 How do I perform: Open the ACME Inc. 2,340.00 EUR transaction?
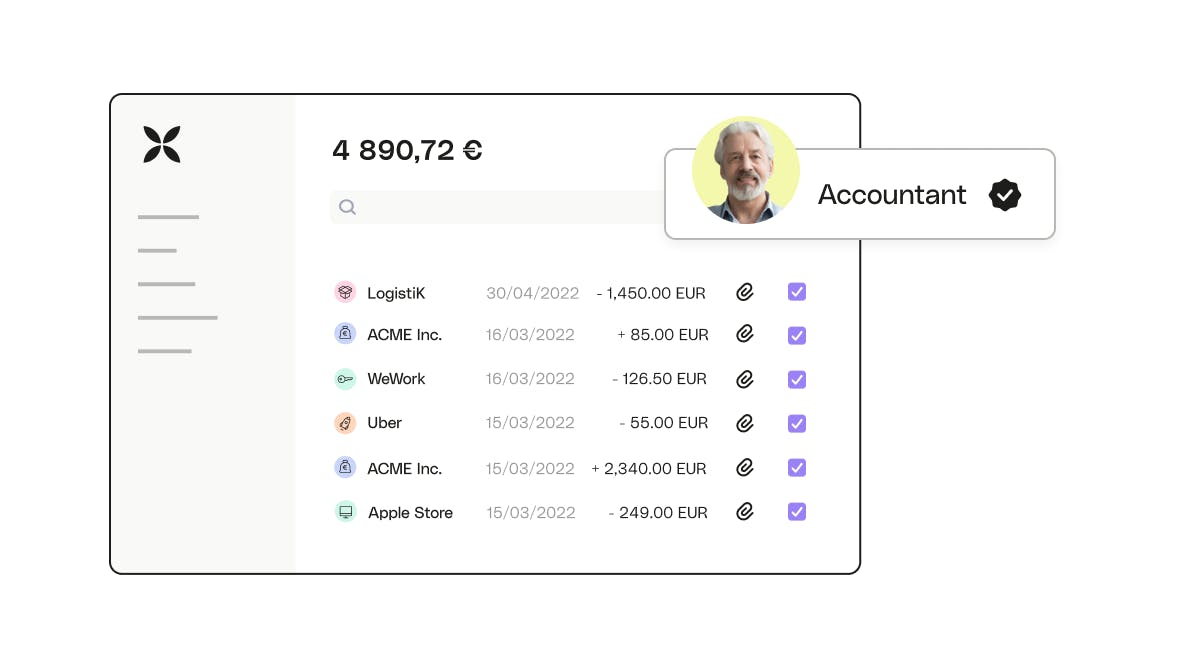pos(404,468)
